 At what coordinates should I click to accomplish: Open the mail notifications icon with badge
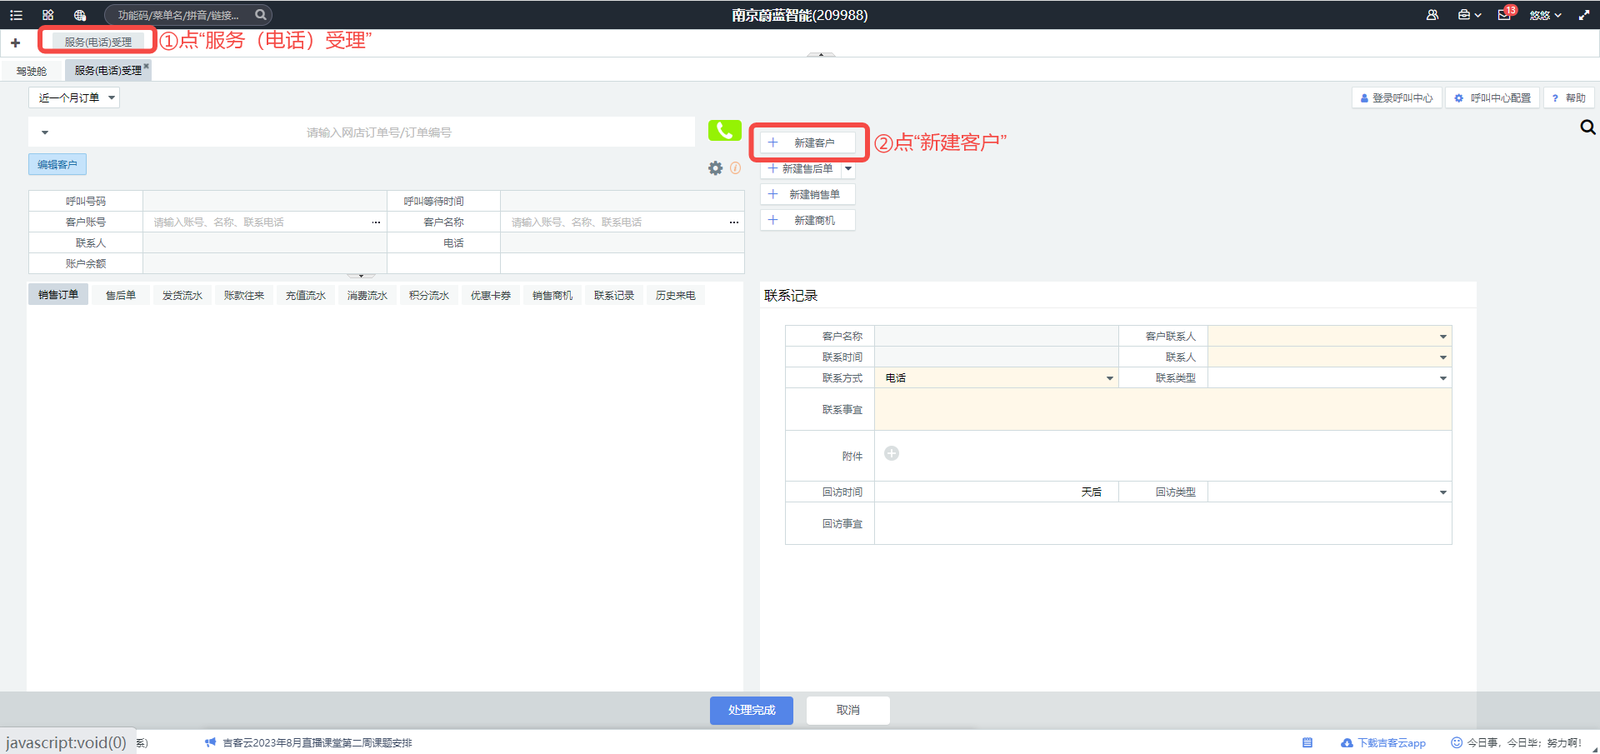(1504, 15)
